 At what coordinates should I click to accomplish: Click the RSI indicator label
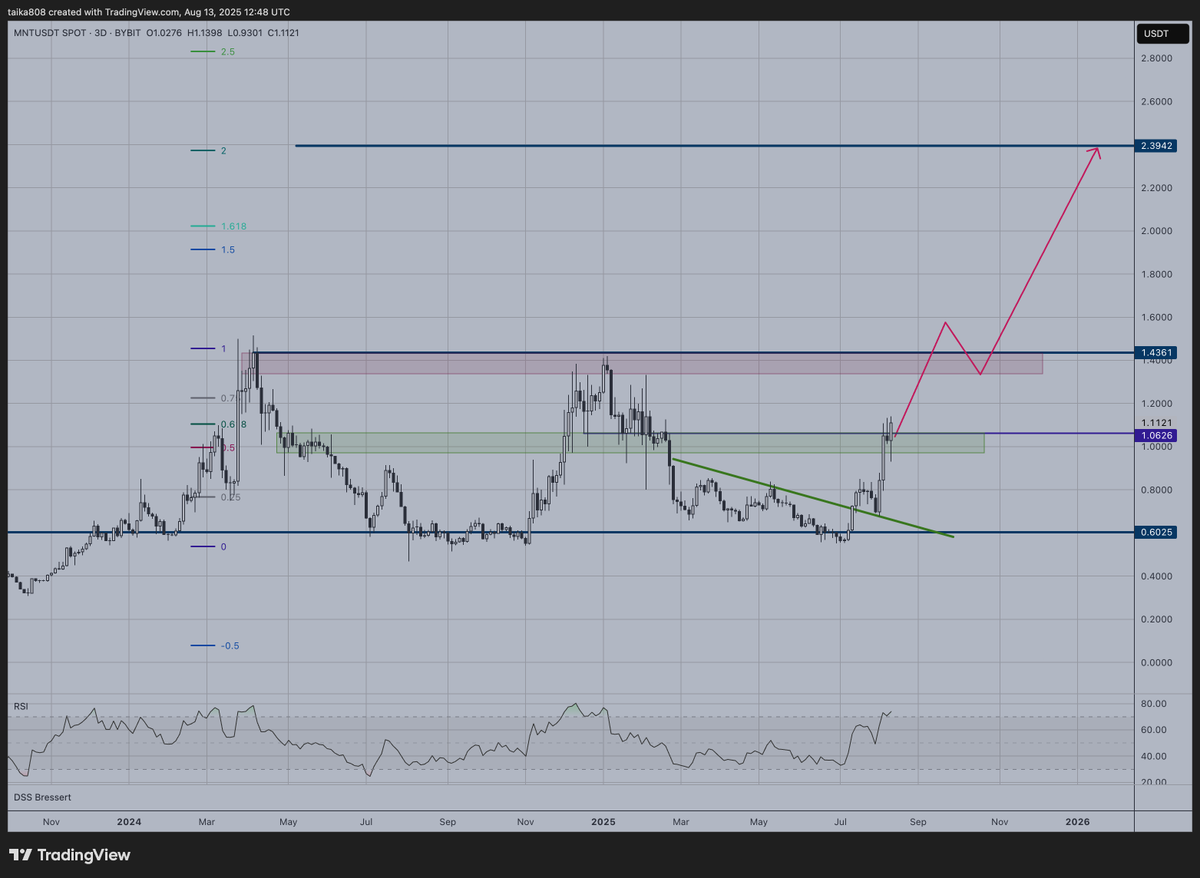coord(20,706)
